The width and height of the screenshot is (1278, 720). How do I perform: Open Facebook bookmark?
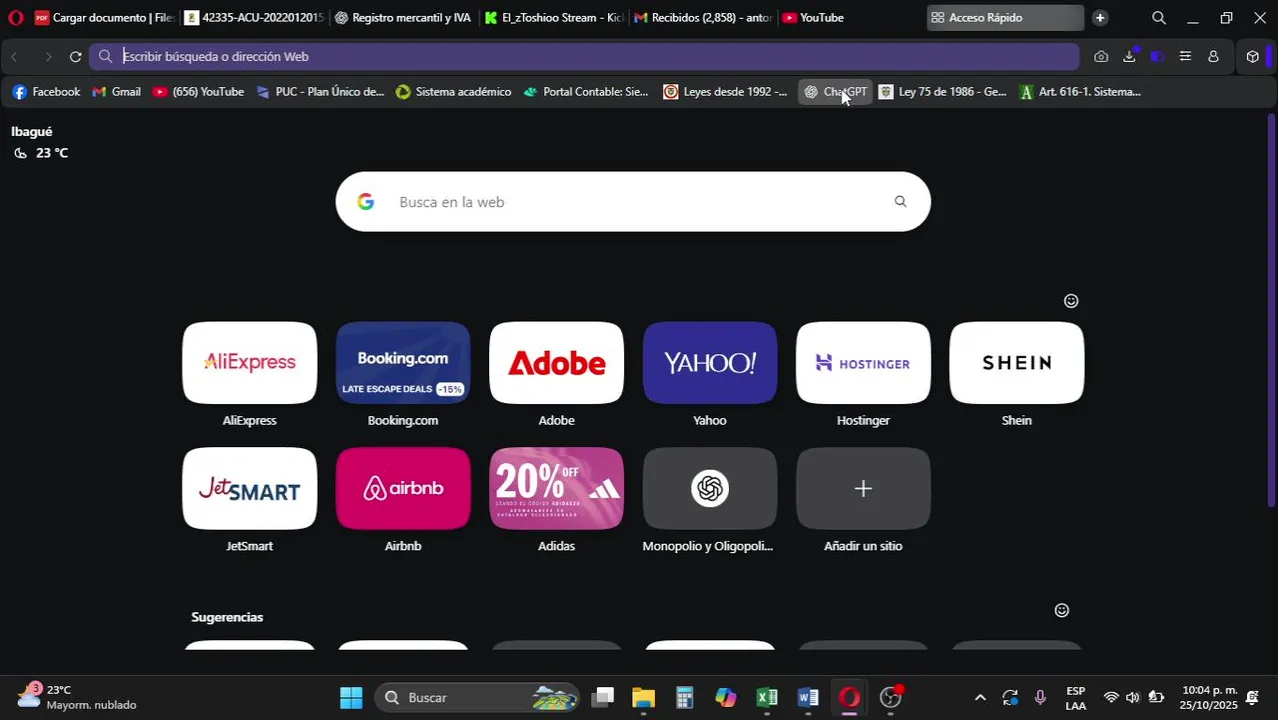[46, 92]
